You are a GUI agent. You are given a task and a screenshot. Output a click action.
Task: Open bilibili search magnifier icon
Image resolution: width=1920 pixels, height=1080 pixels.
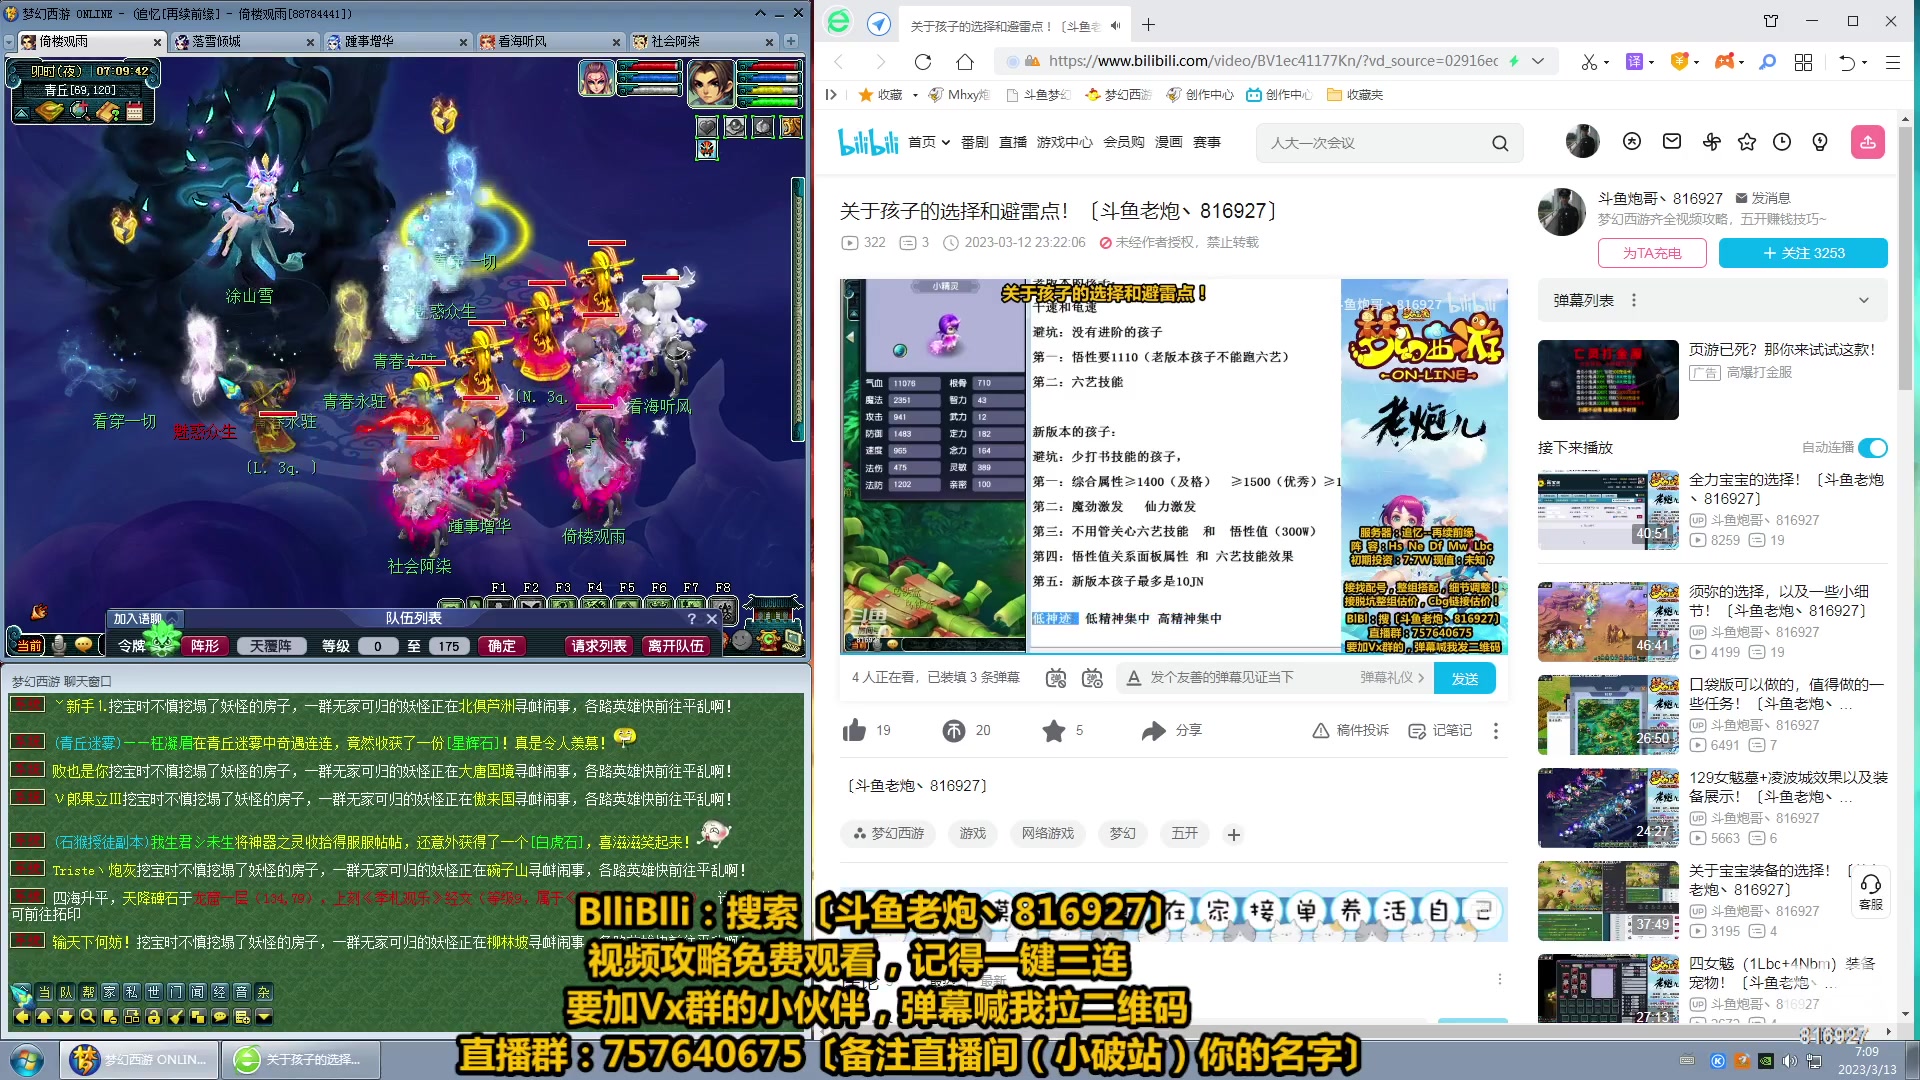pyautogui.click(x=1500, y=143)
